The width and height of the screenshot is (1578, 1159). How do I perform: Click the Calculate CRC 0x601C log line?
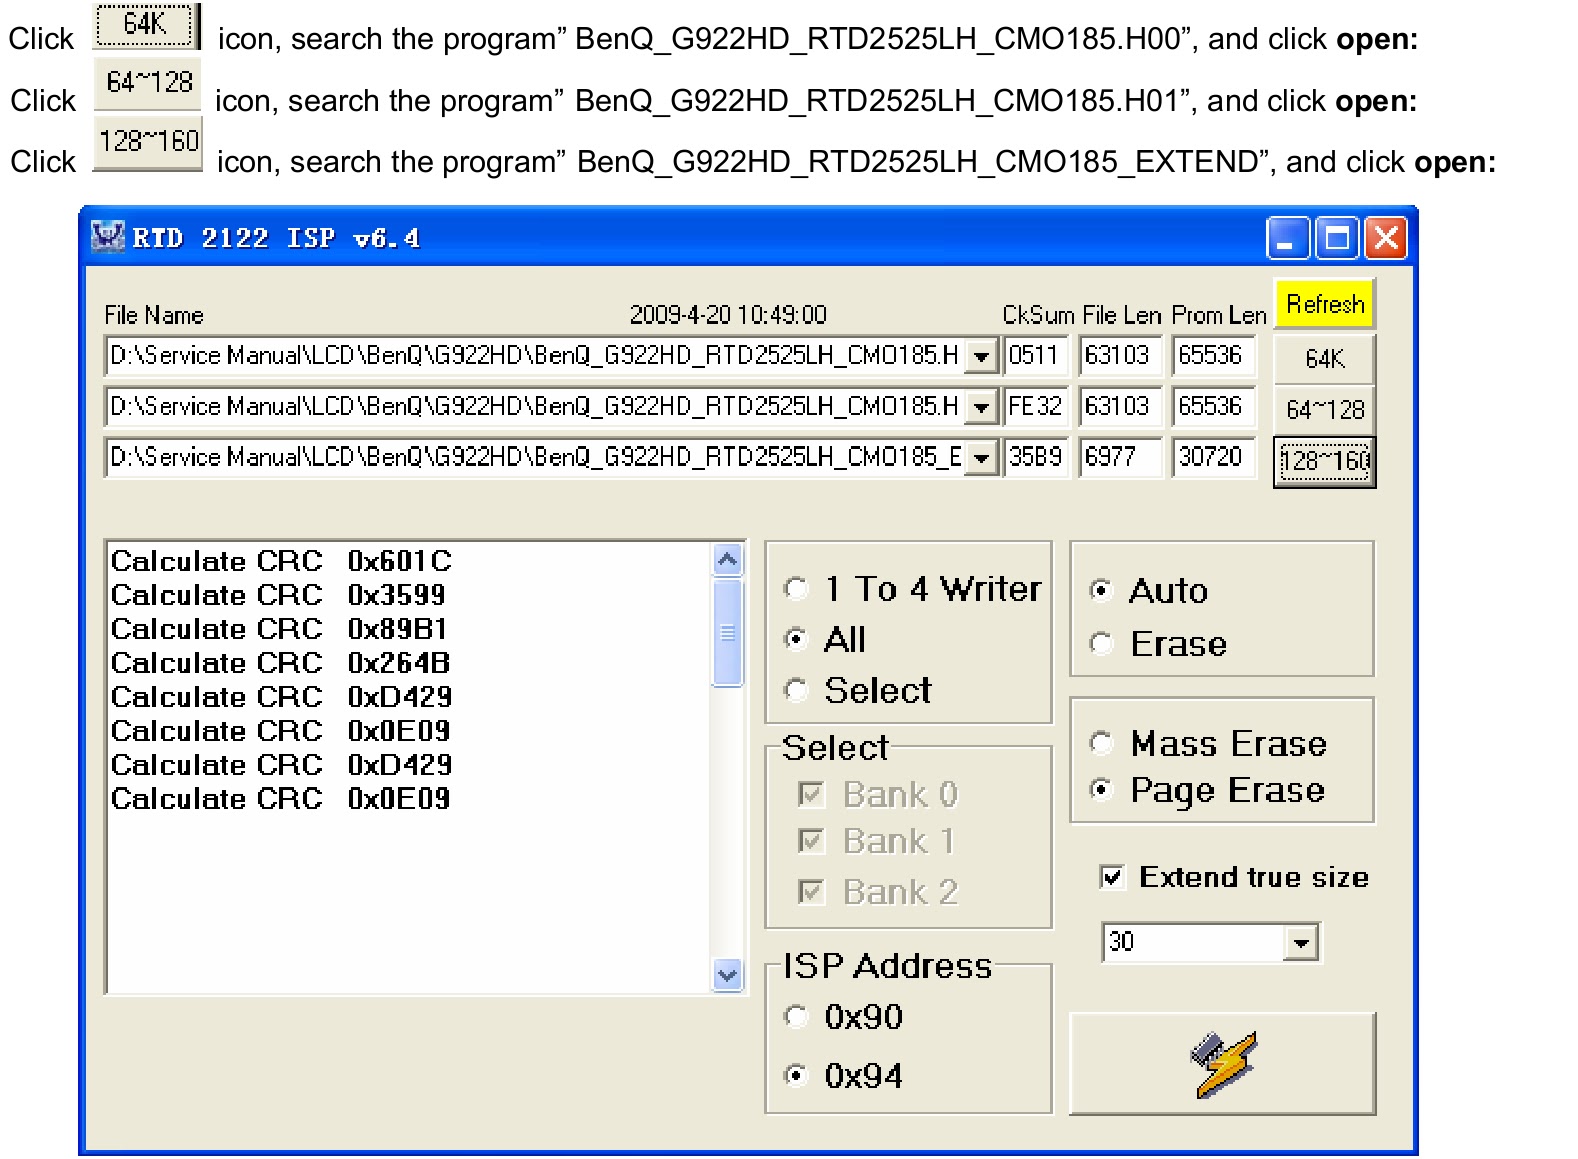281,561
